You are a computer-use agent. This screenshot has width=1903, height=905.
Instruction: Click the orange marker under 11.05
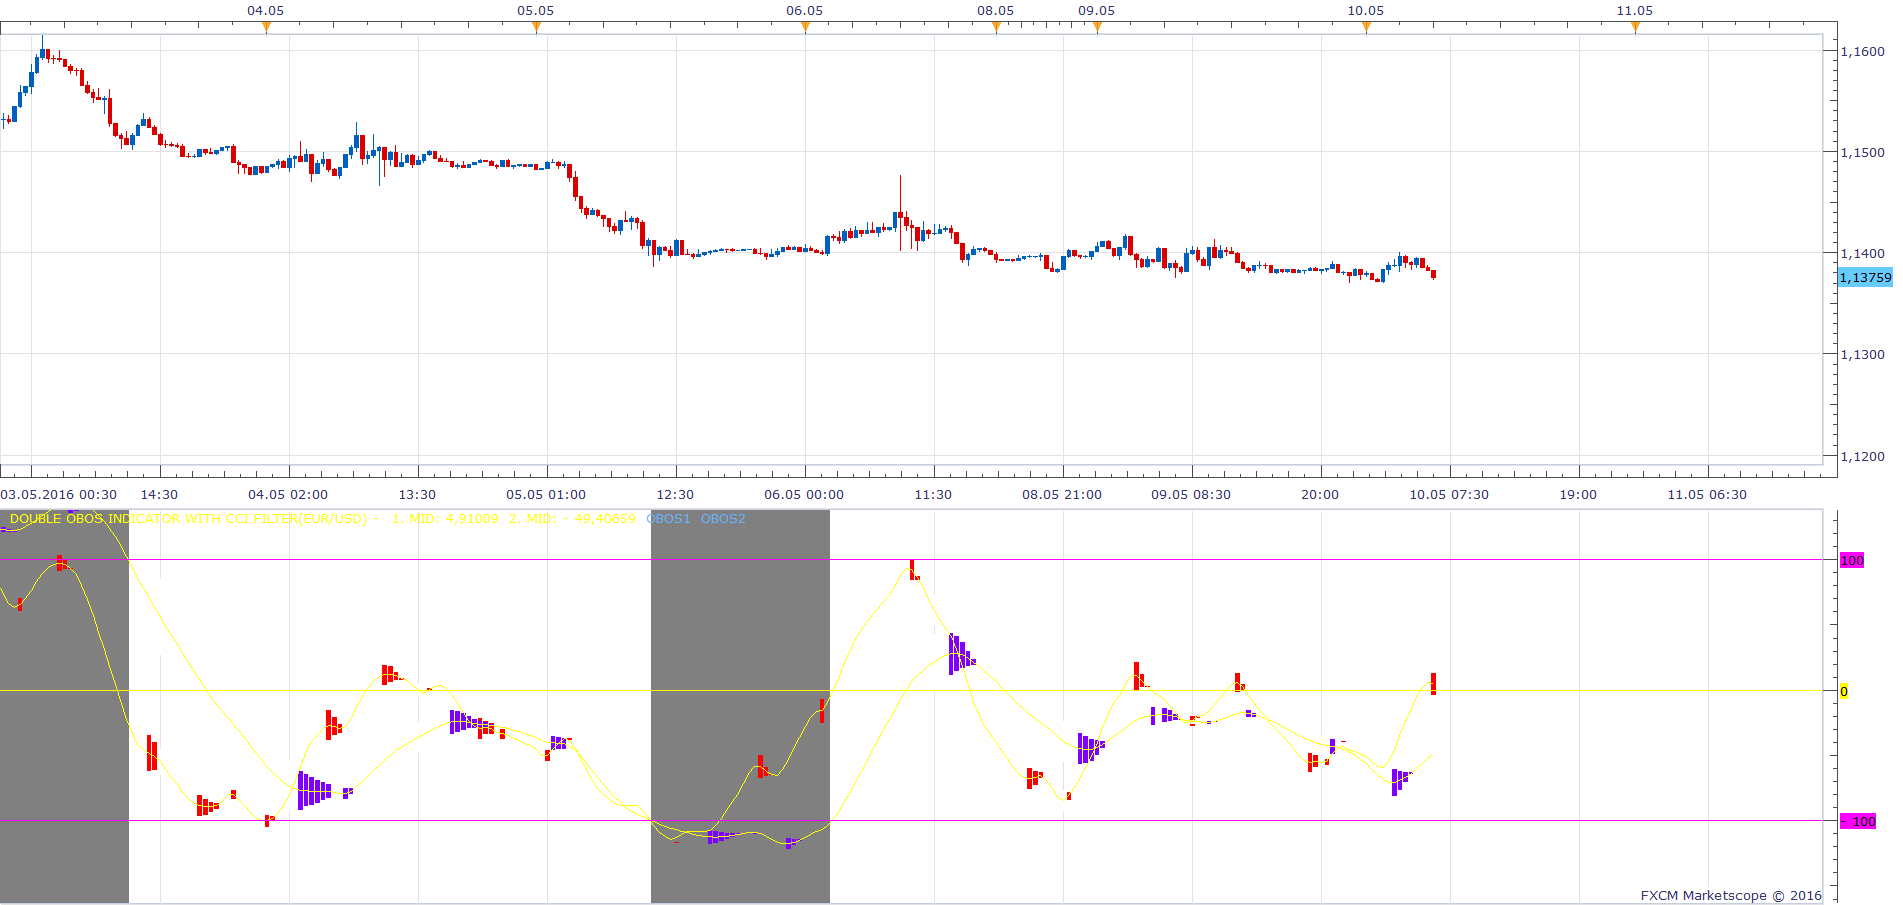(x=1635, y=27)
